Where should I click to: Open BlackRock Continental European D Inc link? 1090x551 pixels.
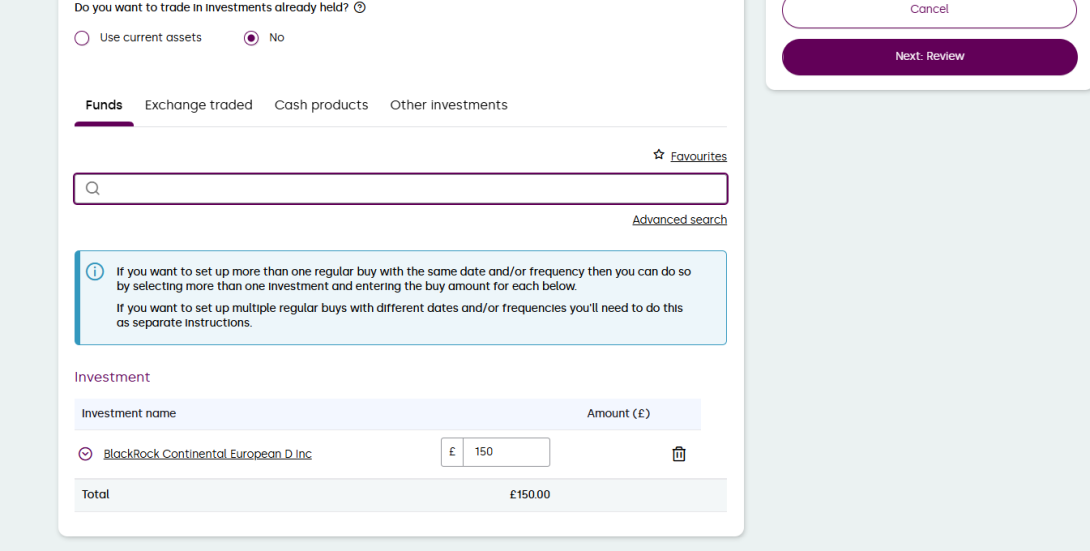207,454
